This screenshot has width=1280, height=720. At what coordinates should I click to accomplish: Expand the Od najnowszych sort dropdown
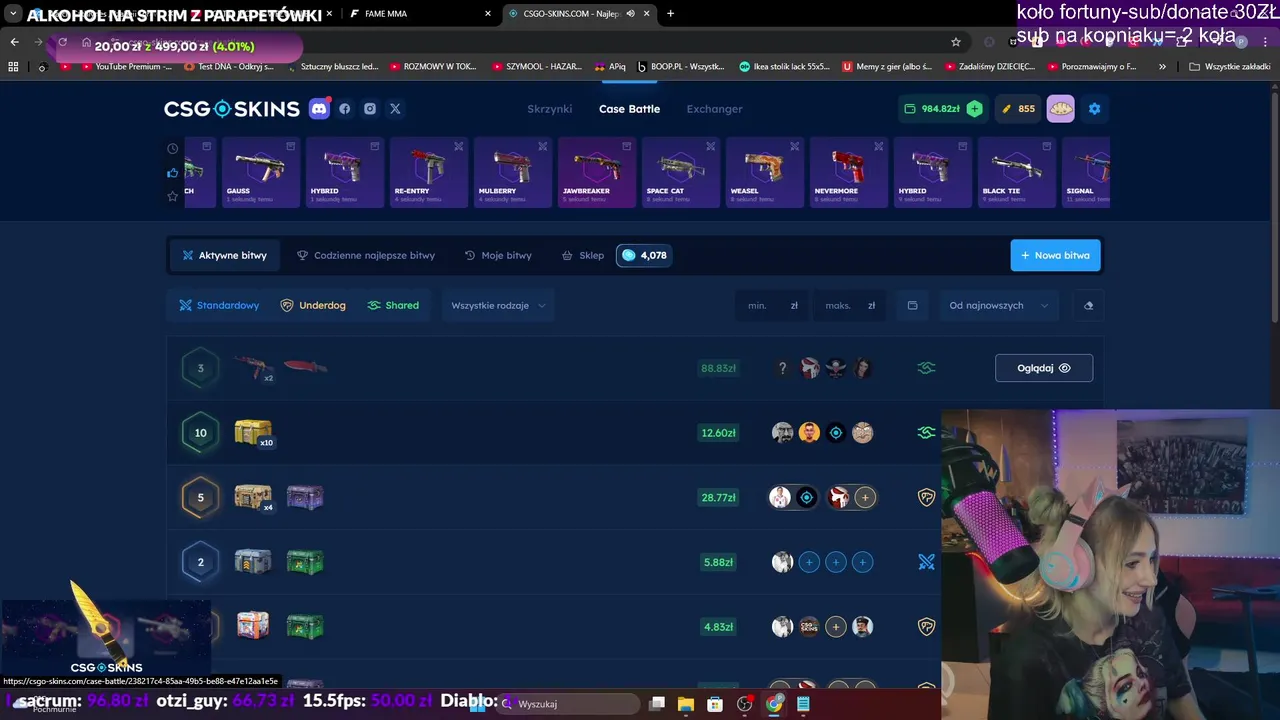tap(998, 305)
